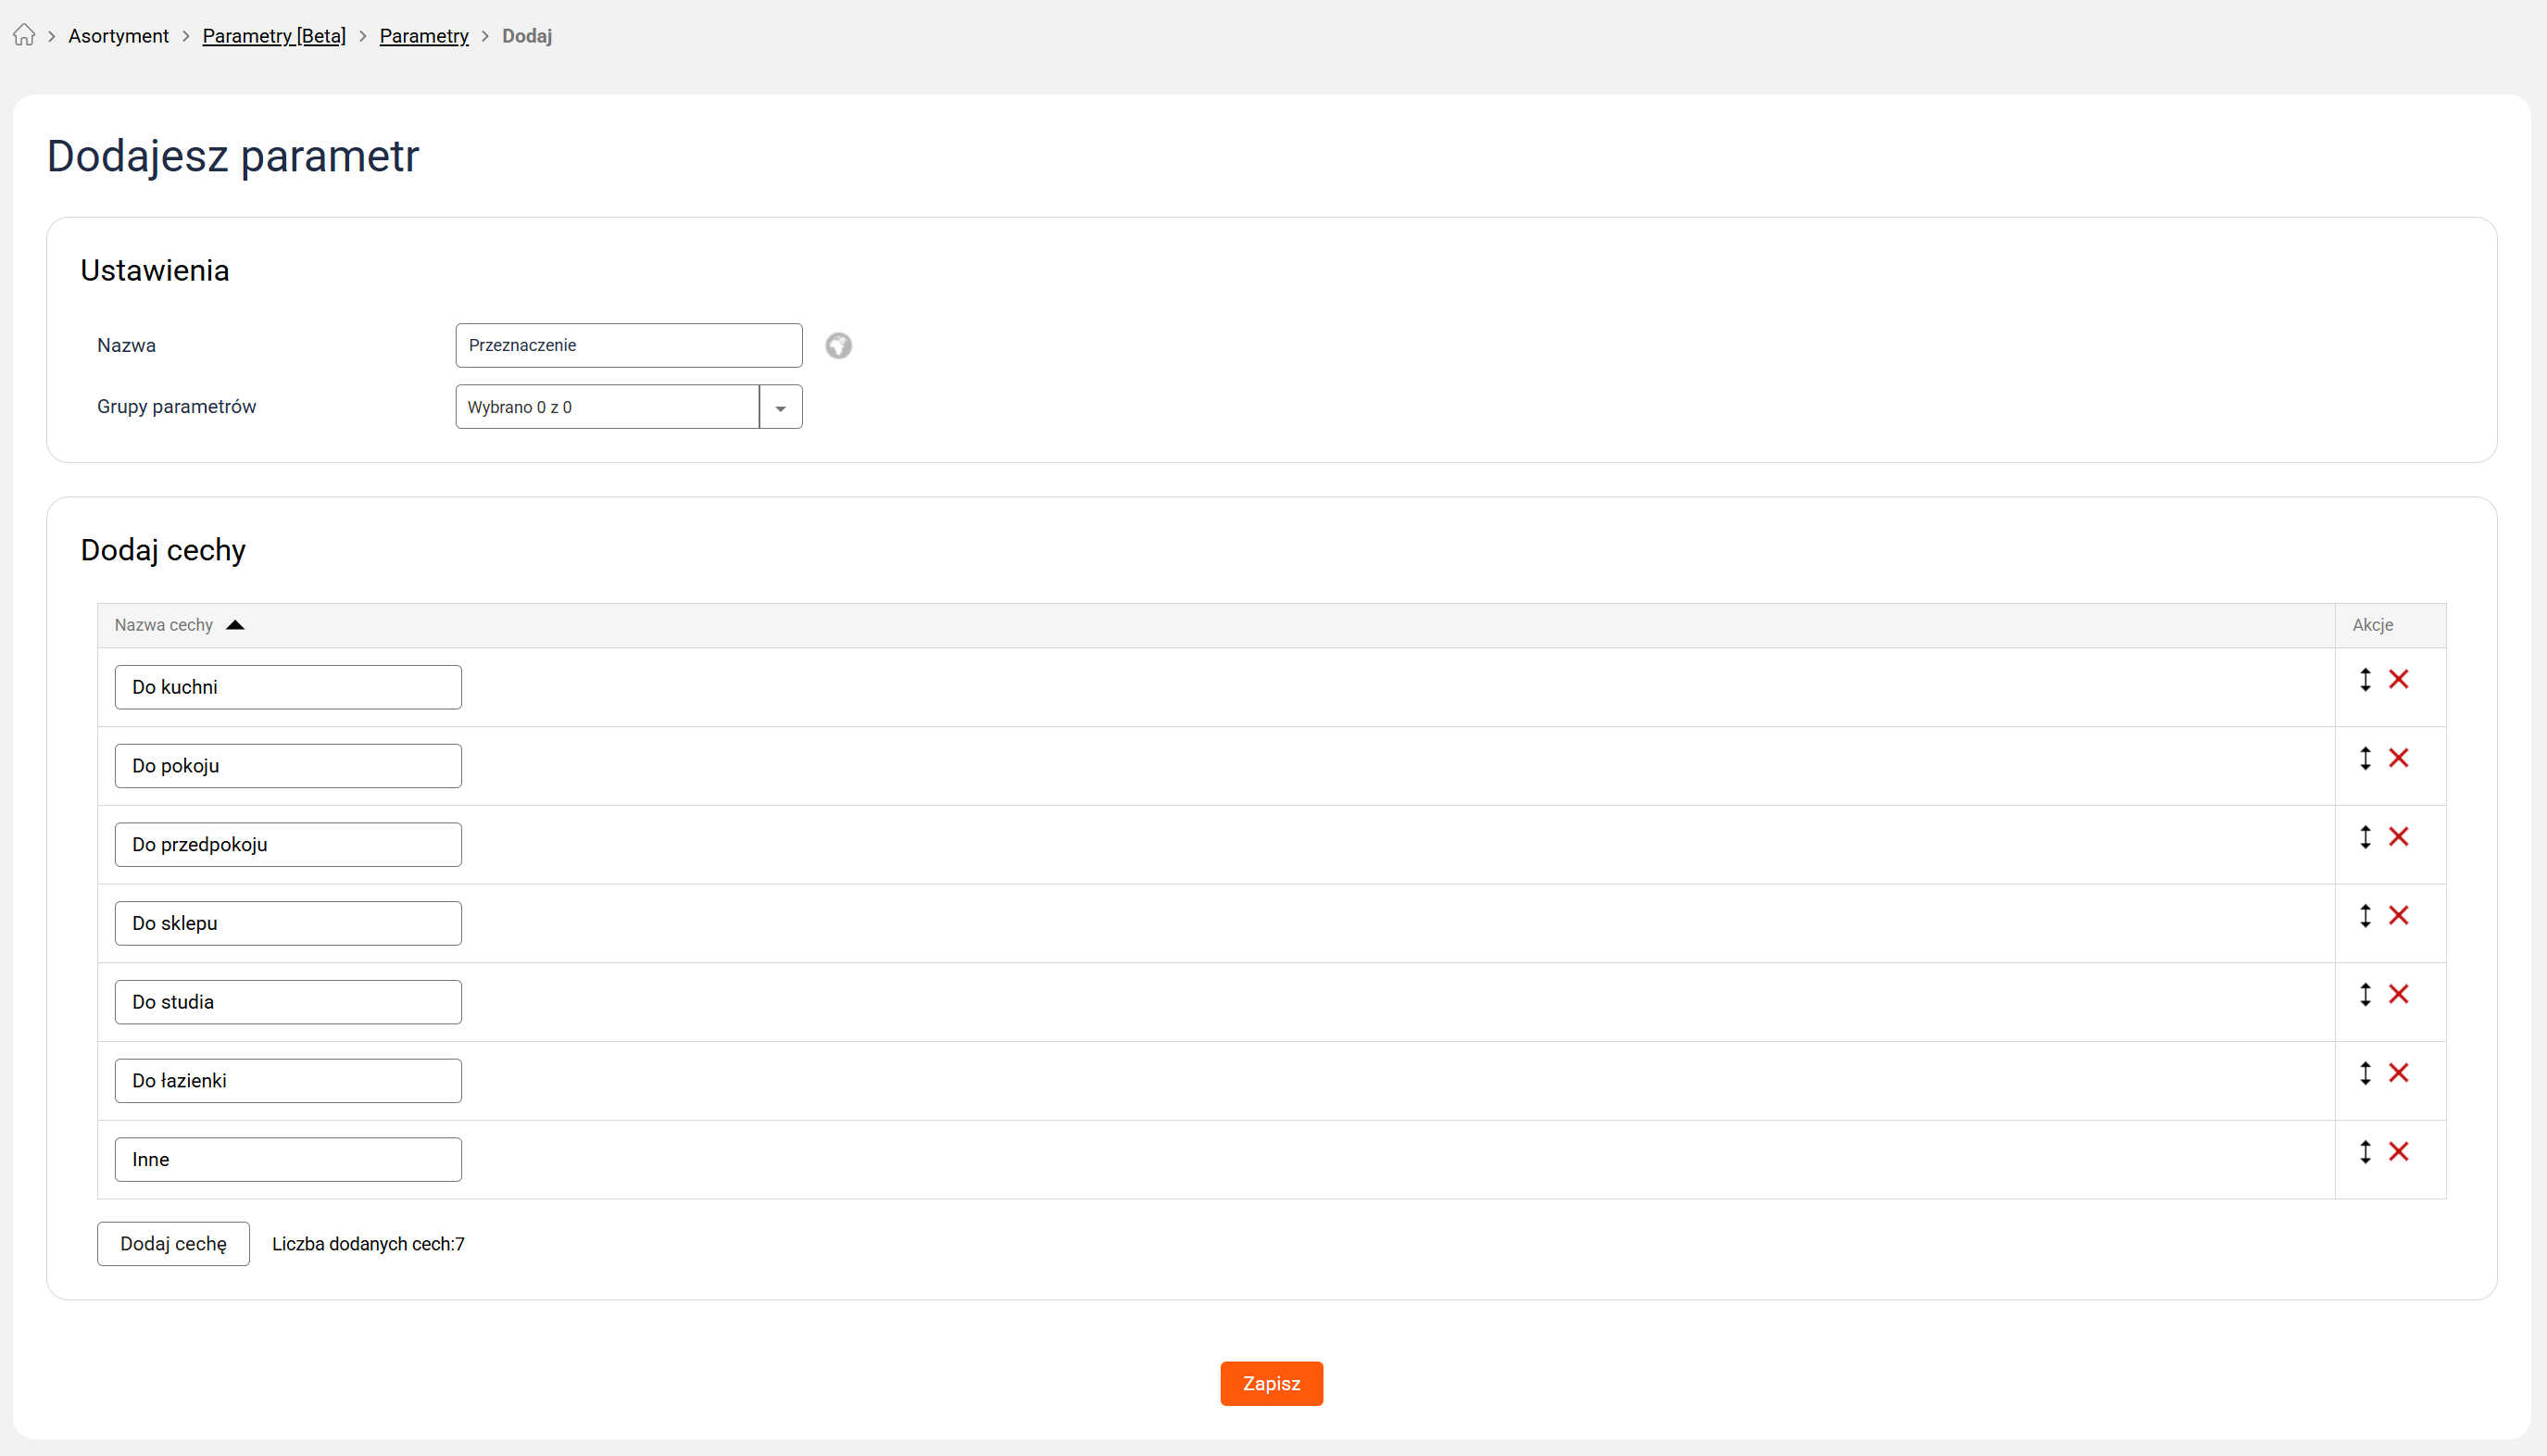Delete the "Do kuchni" feature row

2398,680
